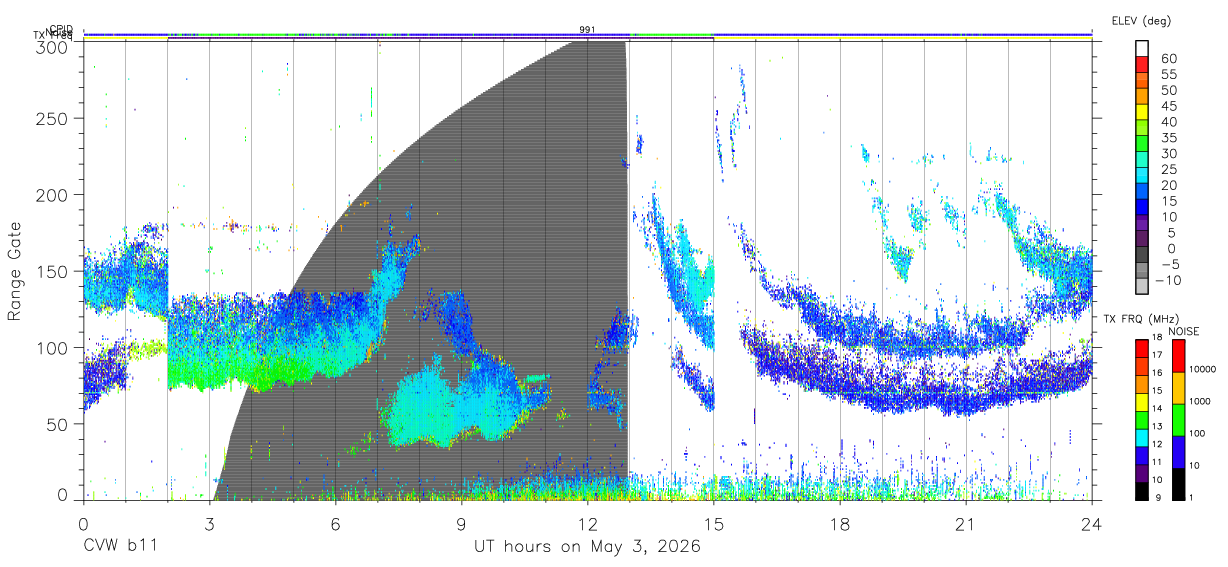Click the 100 tick label on y-axis
Image resolution: width=1228 pixels, height=567 pixels.
(54, 347)
